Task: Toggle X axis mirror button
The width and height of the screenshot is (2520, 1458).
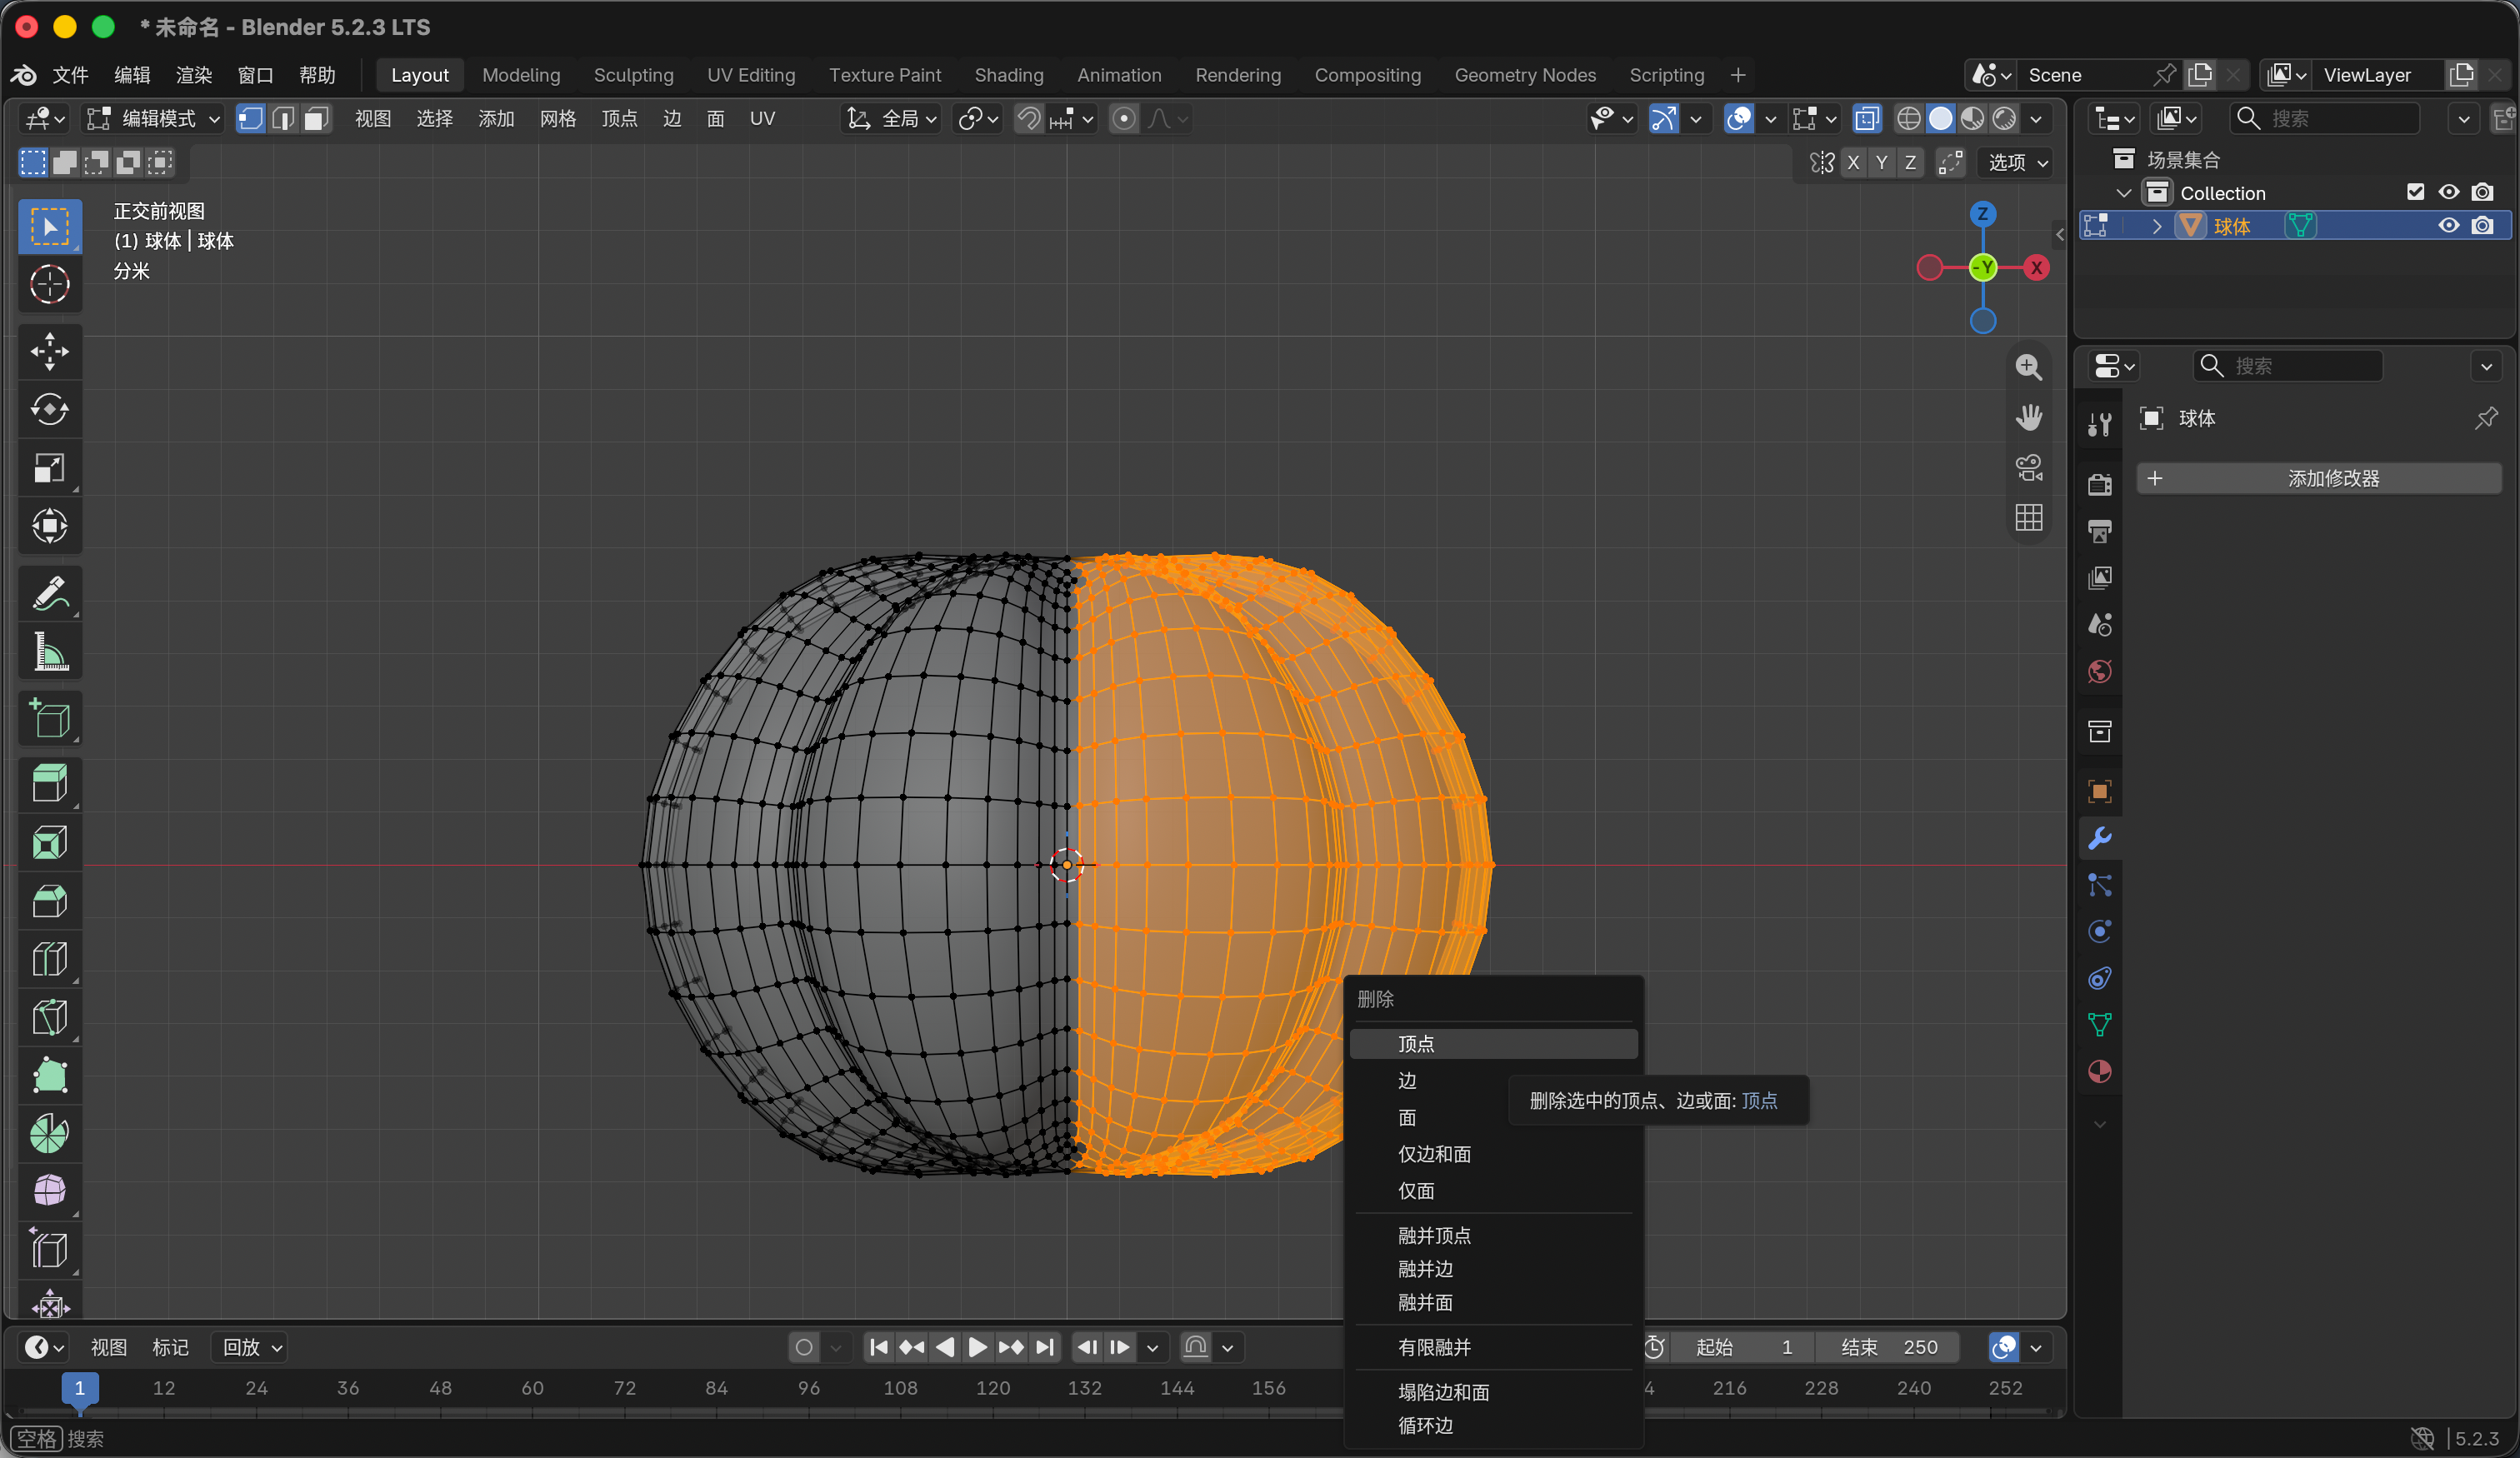Action: pos(1853,163)
